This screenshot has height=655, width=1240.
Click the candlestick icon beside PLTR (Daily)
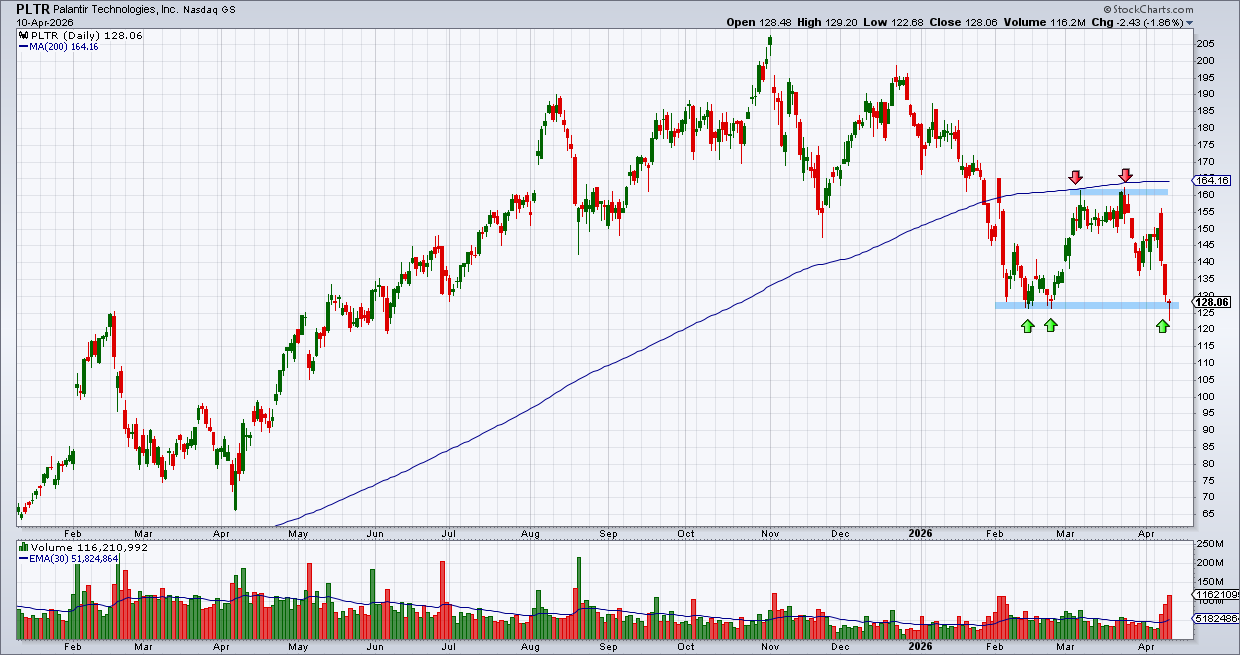21,34
